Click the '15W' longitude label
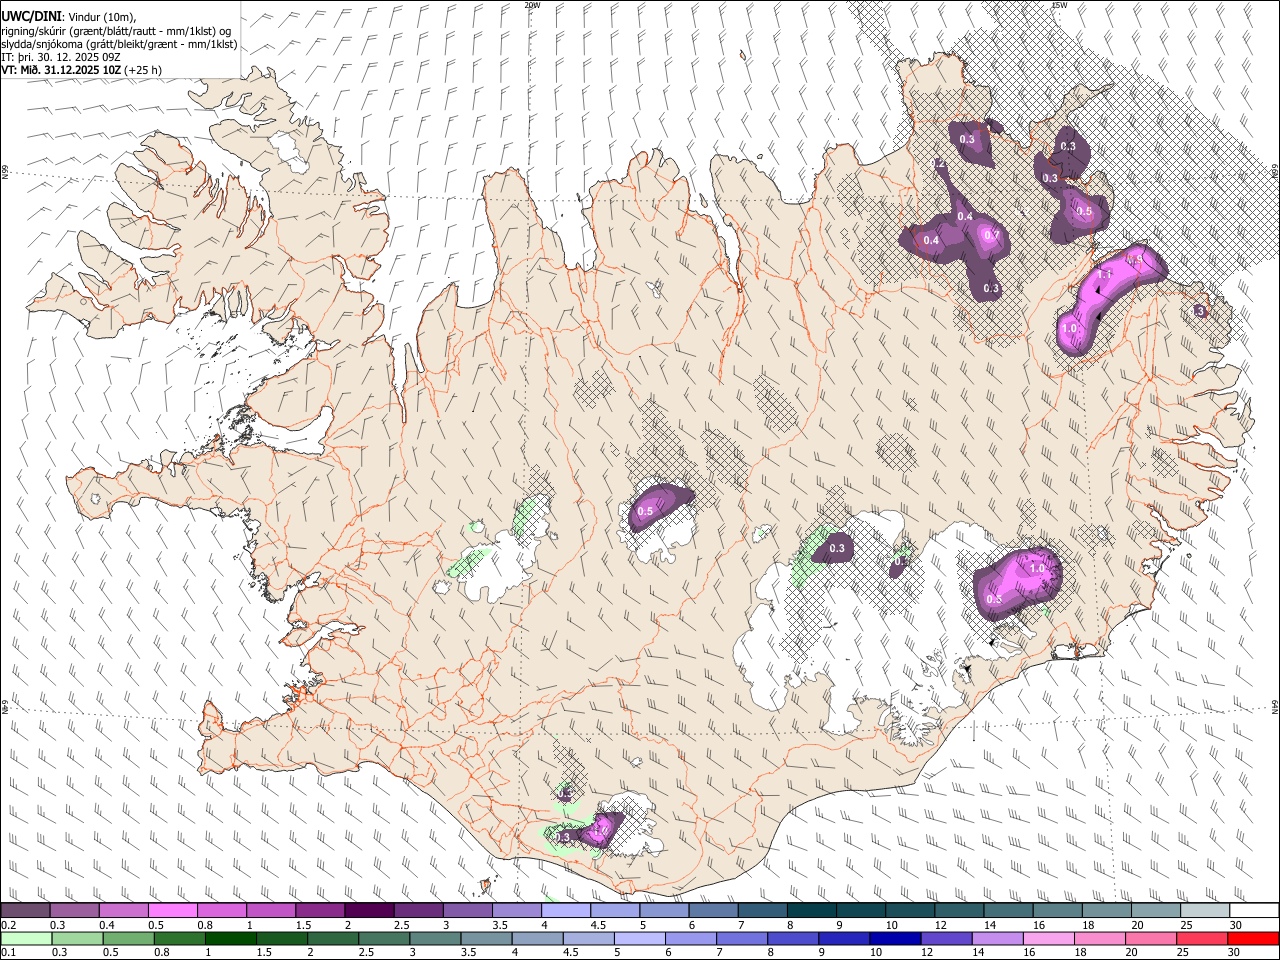Screen dimensions: 1280x960 (1059, 5)
